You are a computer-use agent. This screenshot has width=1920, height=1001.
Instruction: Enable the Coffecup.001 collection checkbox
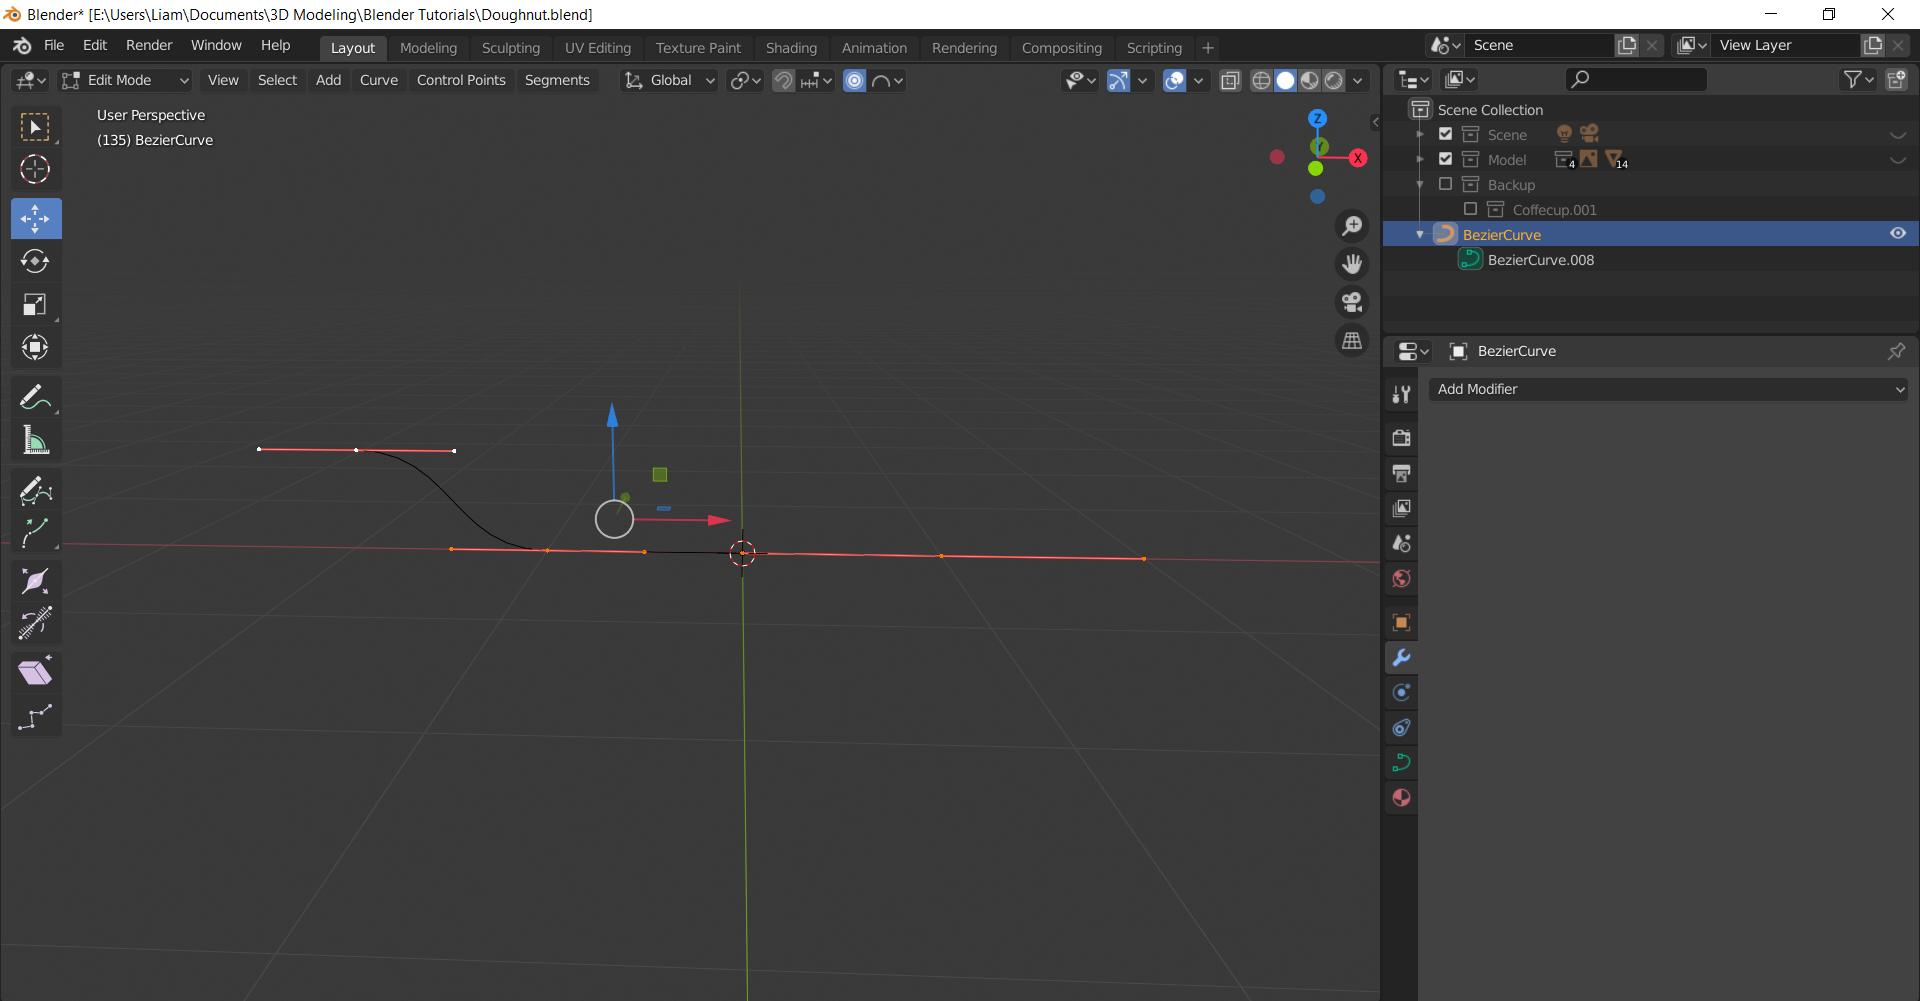(1470, 209)
